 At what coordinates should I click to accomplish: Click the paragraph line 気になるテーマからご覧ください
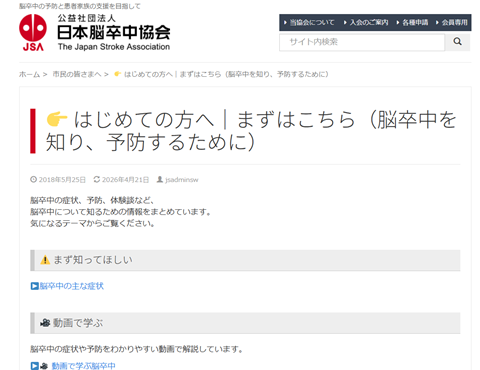[92, 223]
